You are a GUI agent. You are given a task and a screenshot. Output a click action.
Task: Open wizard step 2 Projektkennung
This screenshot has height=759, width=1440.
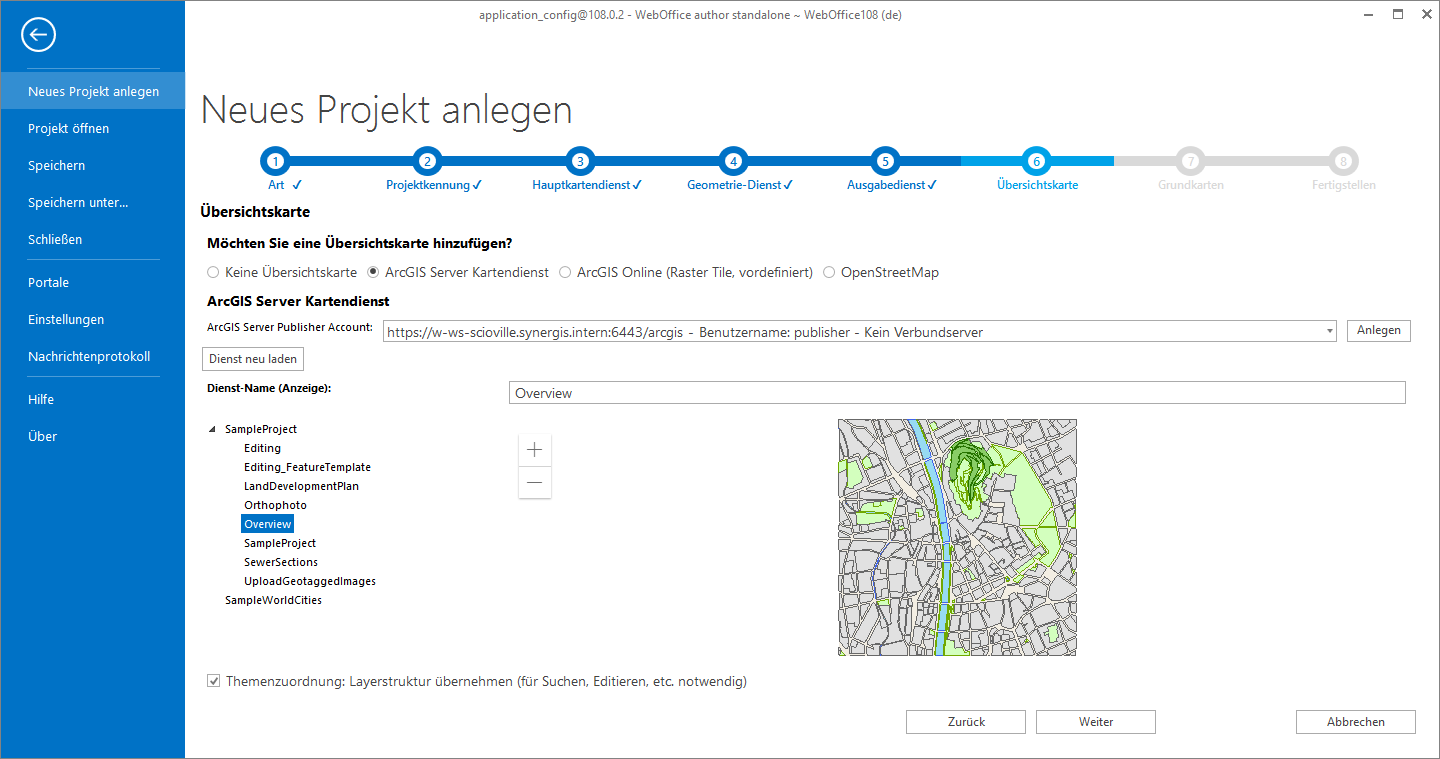427,160
